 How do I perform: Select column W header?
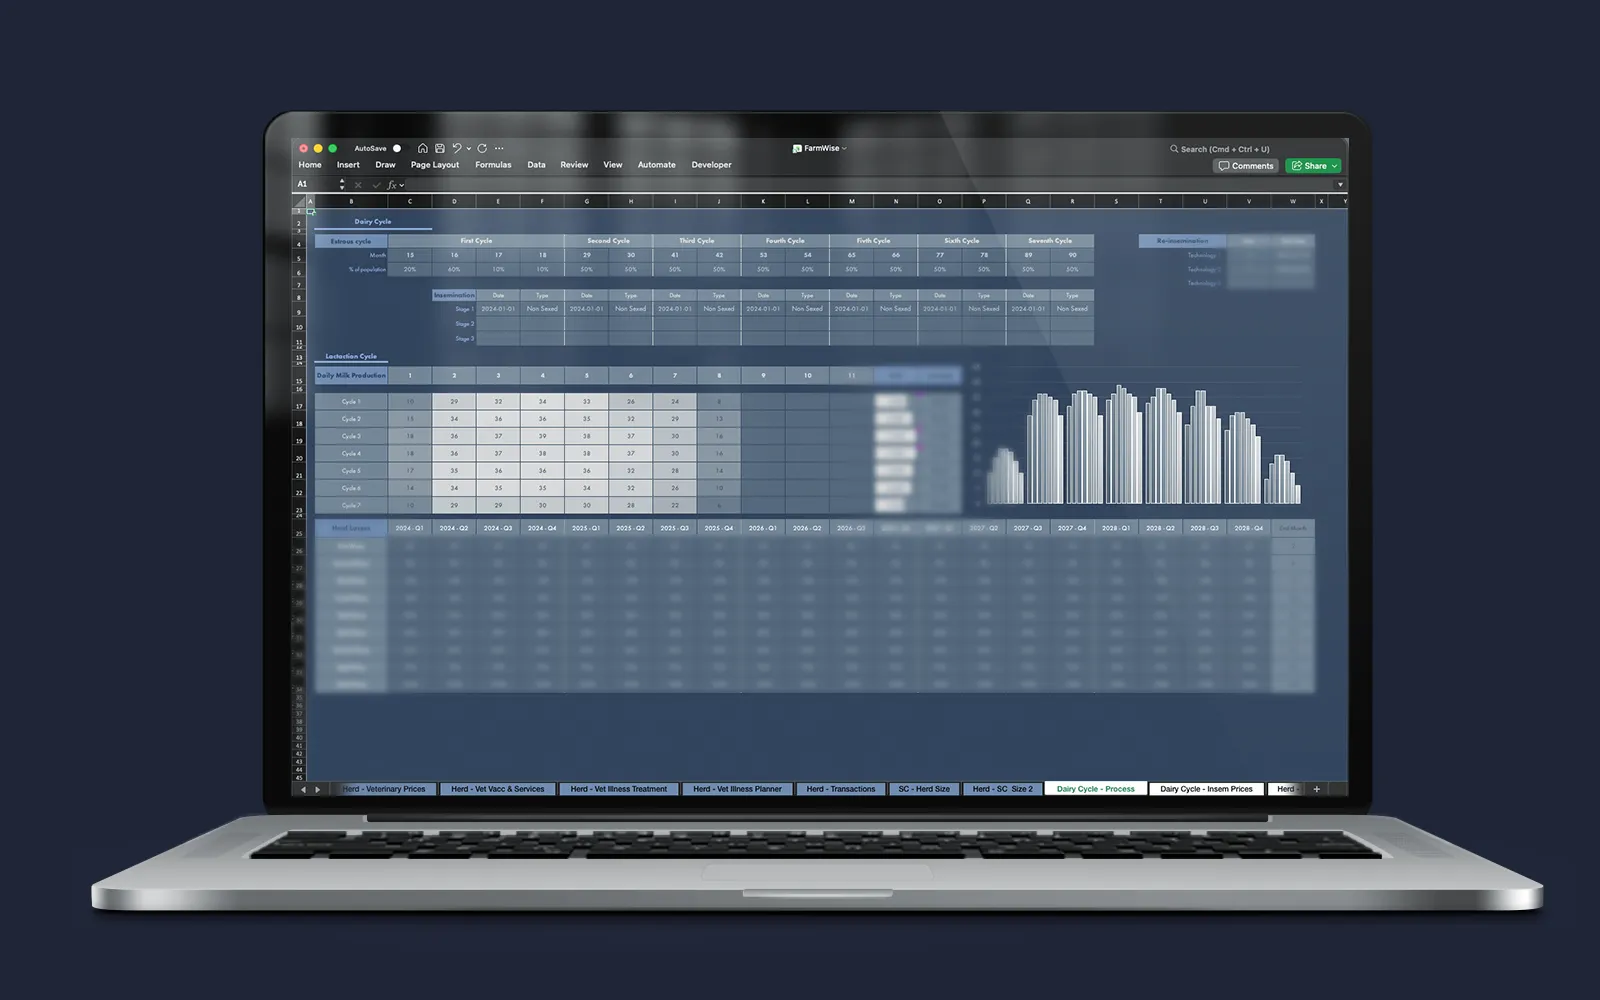[x=1292, y=202]
